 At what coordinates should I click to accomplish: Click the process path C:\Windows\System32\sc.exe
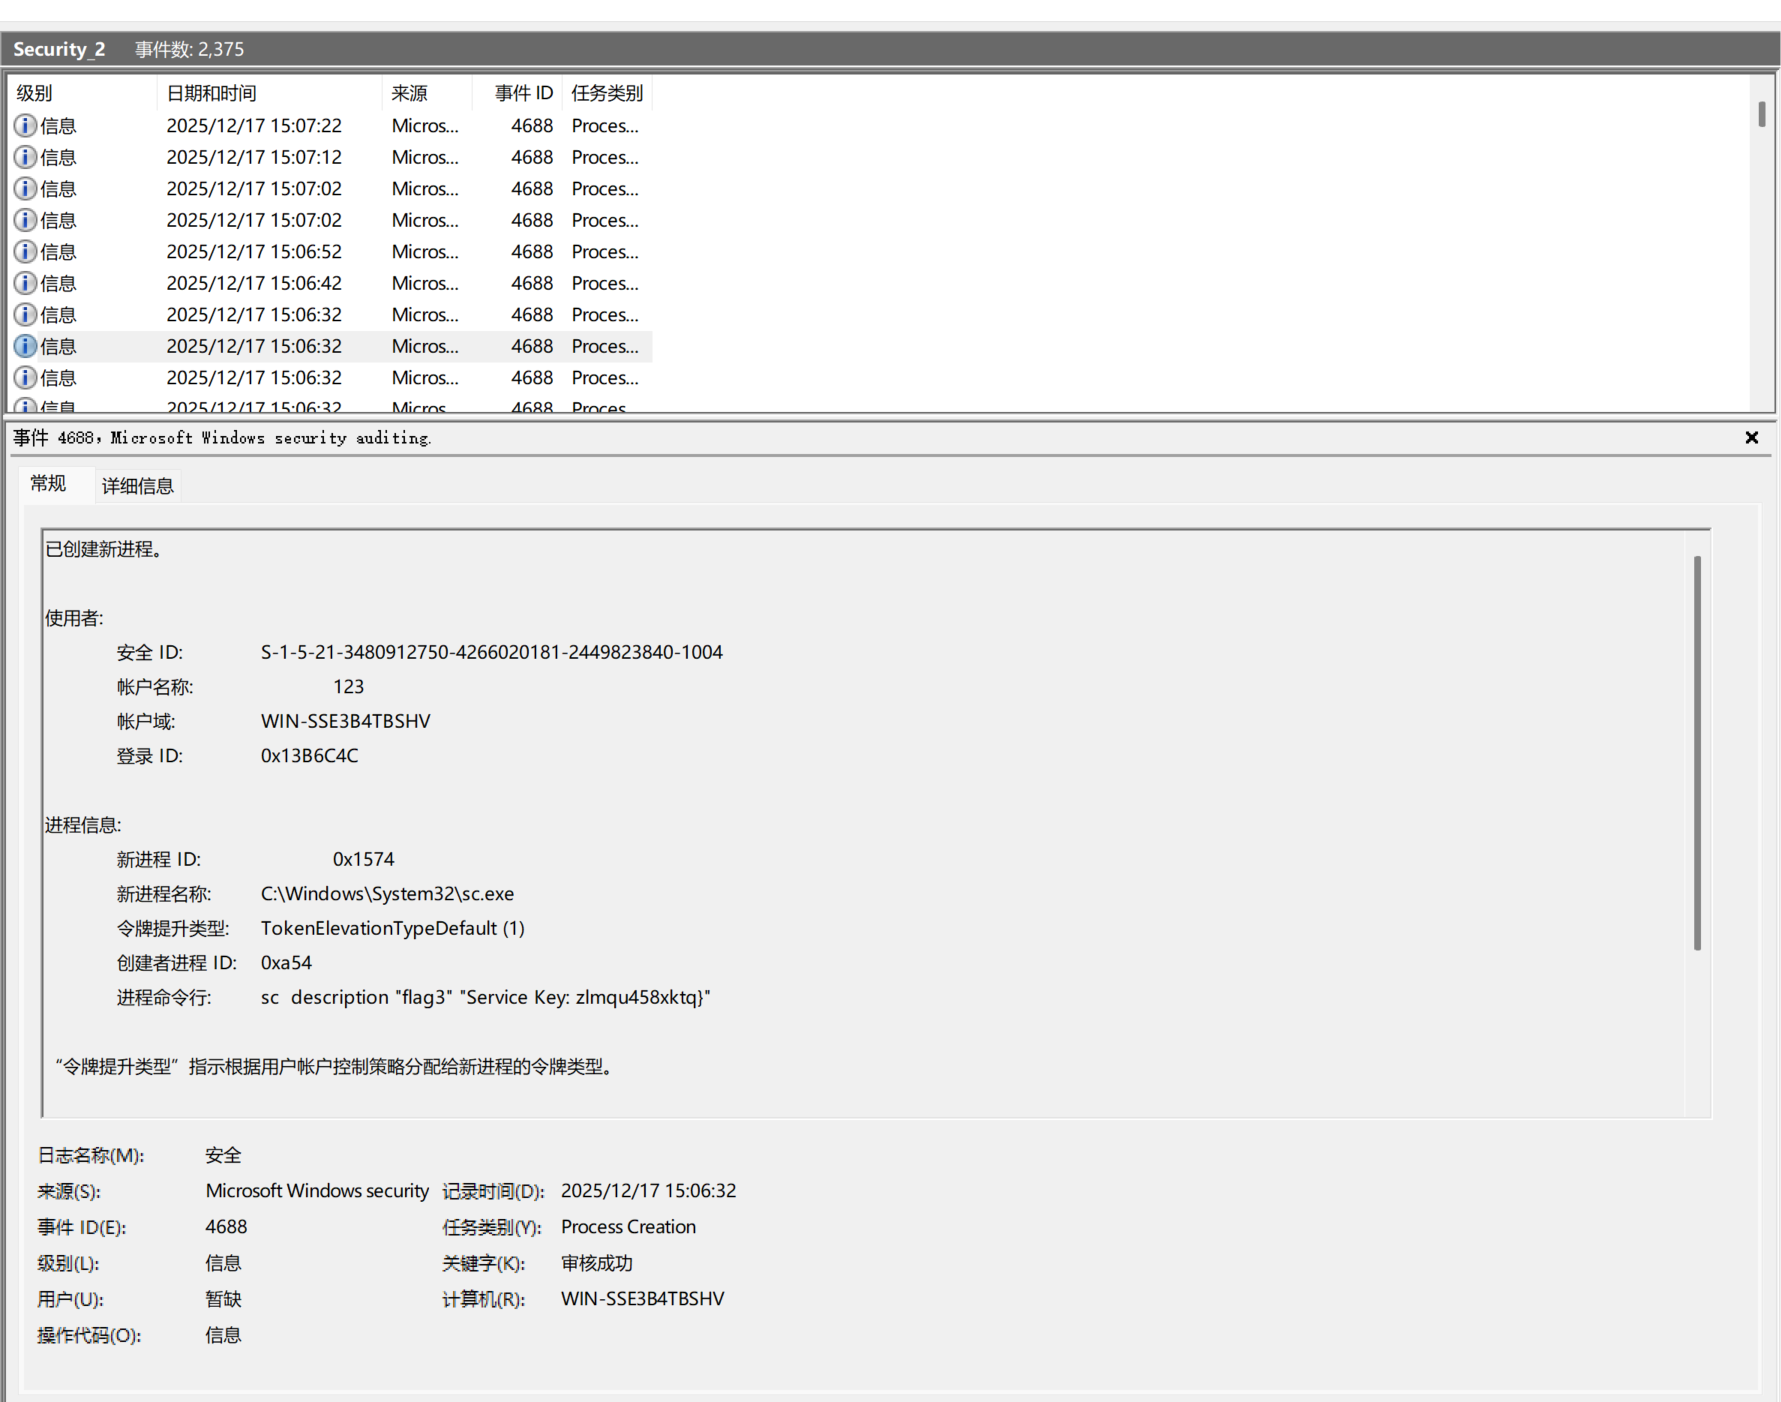[387, 894]
